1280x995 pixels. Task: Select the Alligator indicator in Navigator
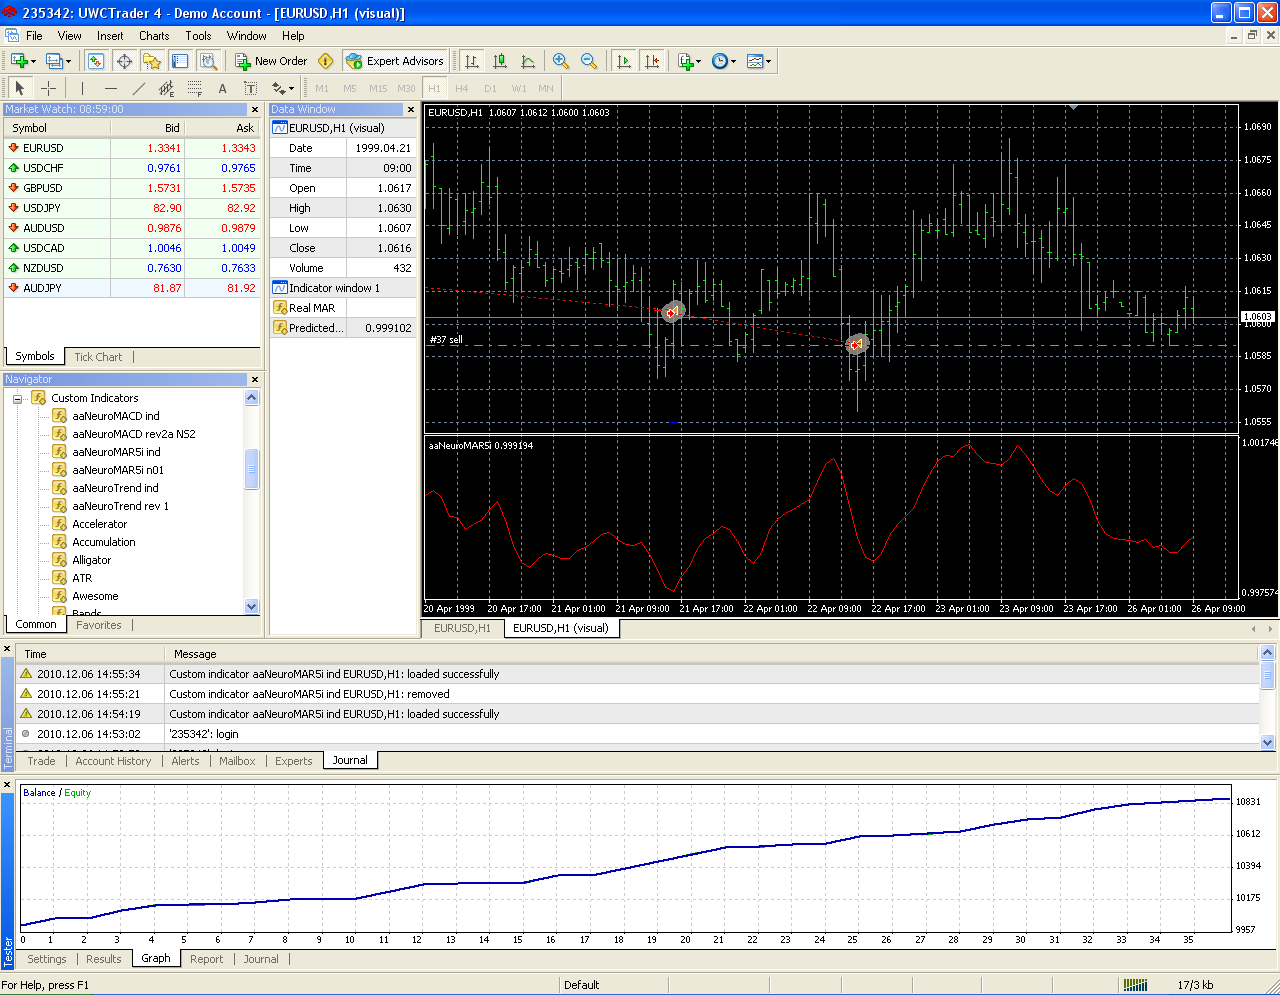[x=92, y=560]
